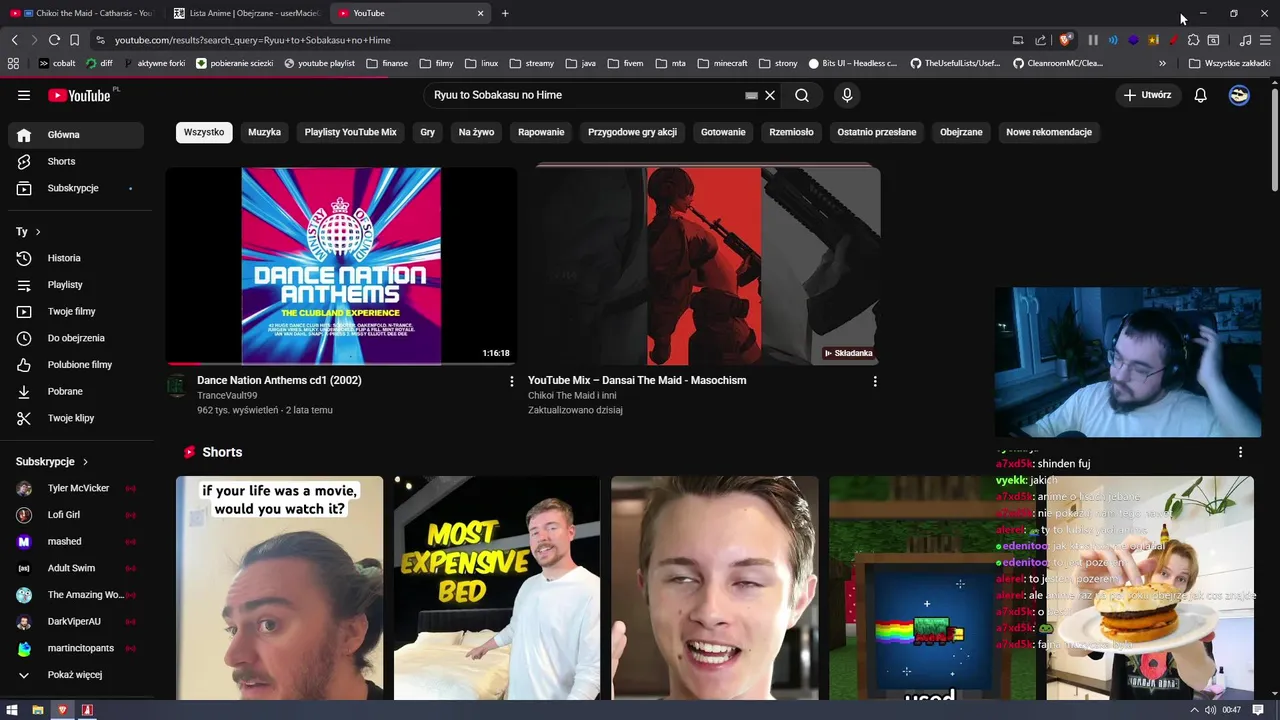Screen dimensions: 1280x720
Task: Switch to Chikoi the Maid Catharsis tab
Action: click(x=80, y=13)
